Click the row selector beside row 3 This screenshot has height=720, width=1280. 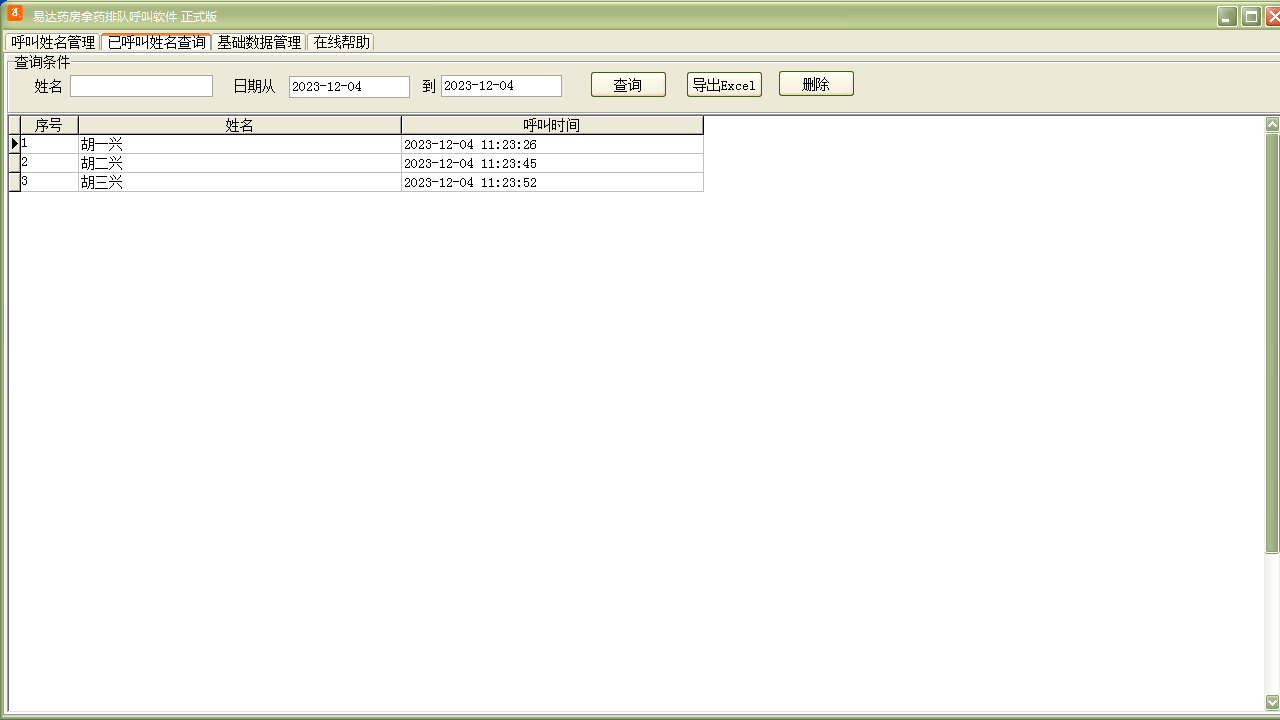click(14, 182)
